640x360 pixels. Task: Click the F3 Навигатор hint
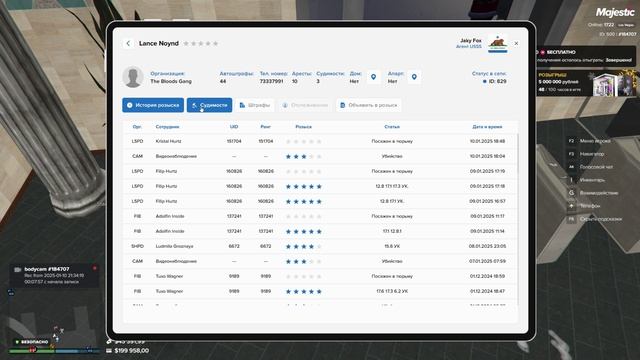[587, 154]
